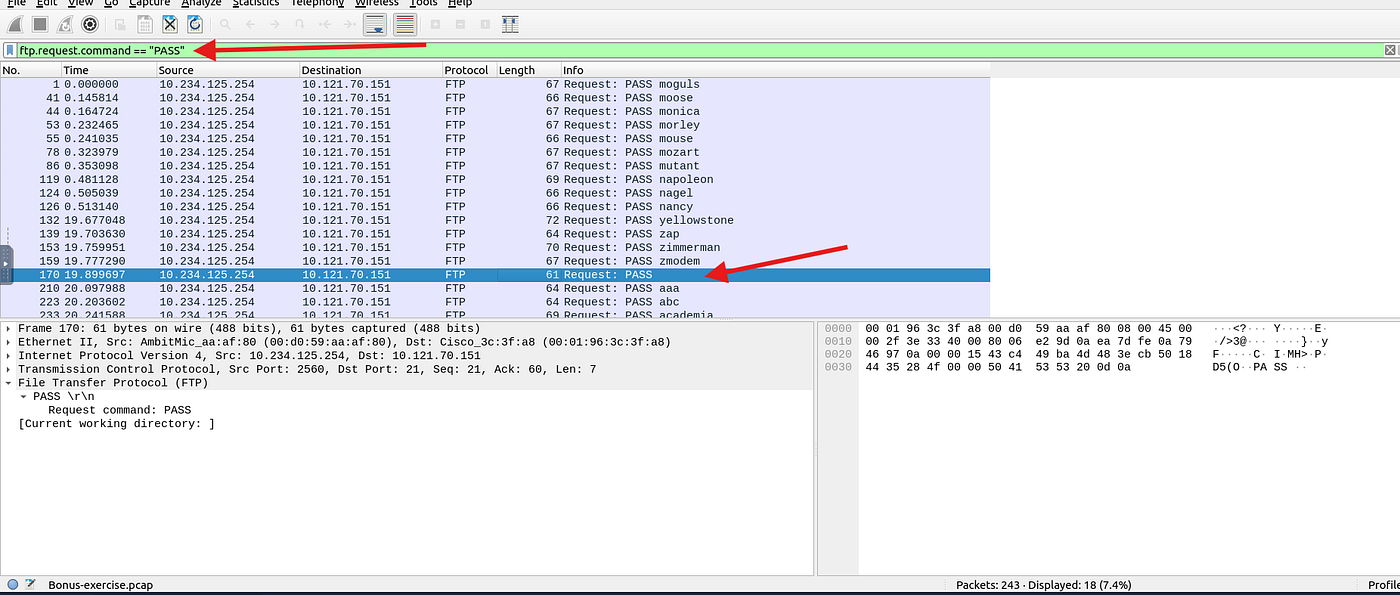
Task: Toggle packet list colorization
Action: (x=405, y=23)
